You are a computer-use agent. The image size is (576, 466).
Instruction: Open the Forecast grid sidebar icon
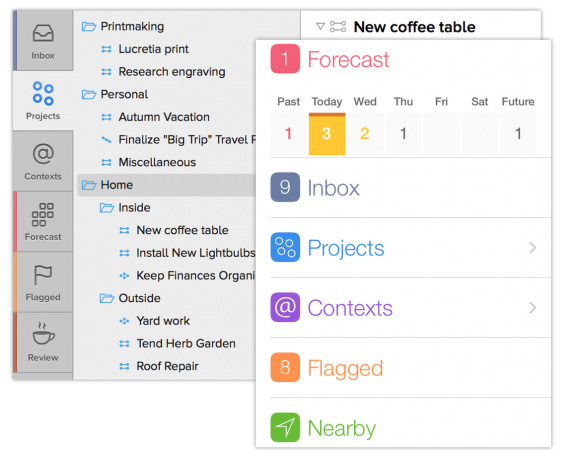click(x=43, y=214)
